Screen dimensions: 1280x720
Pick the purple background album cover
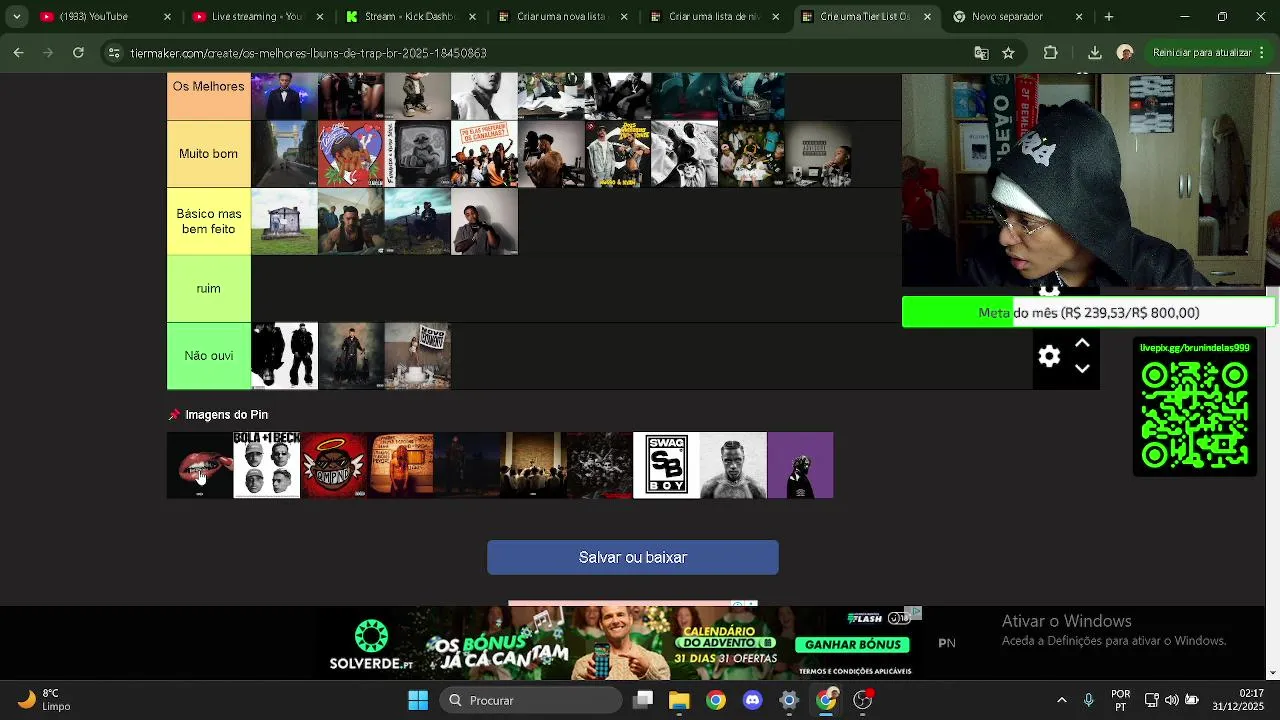pos(800,465)
